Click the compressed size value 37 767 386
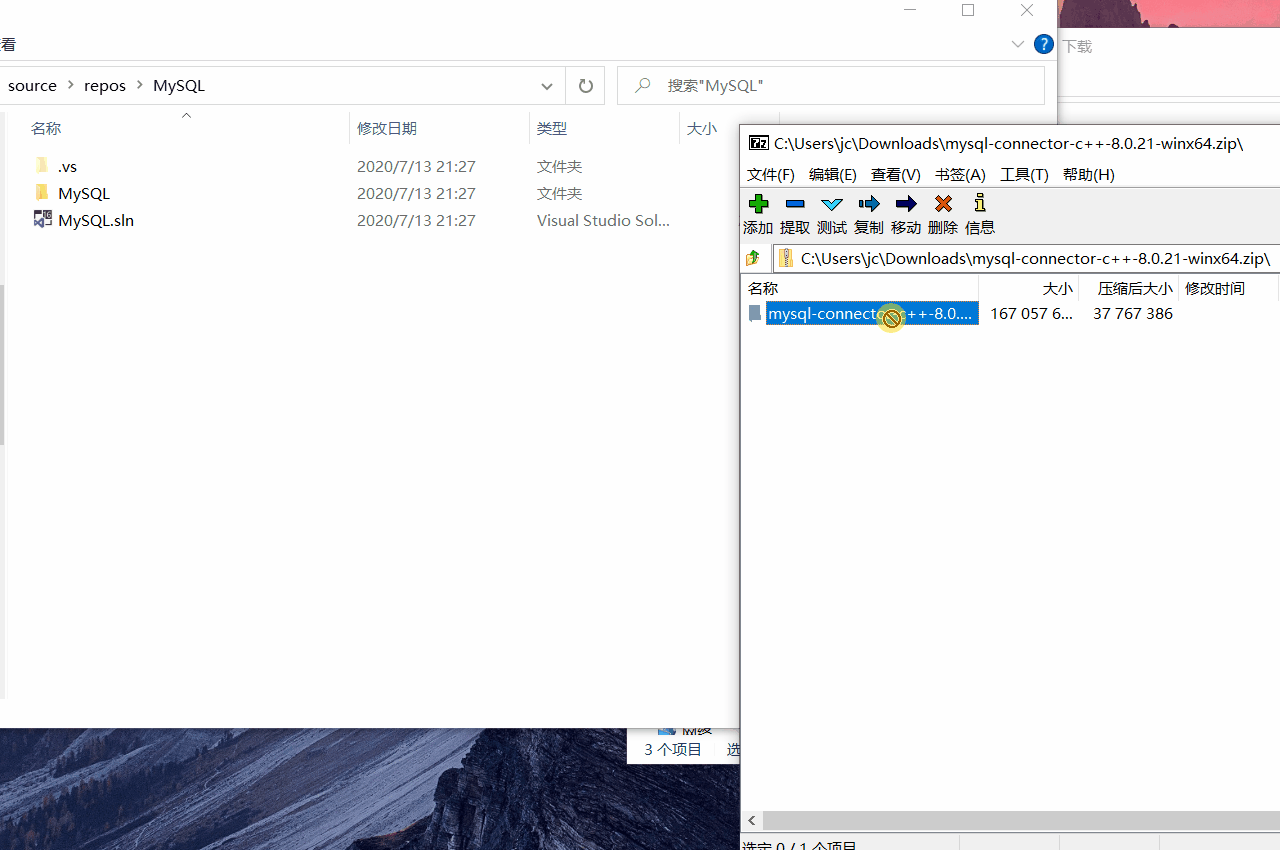The width and height of the screenshot is (1280, 850). click(1133, 314)
